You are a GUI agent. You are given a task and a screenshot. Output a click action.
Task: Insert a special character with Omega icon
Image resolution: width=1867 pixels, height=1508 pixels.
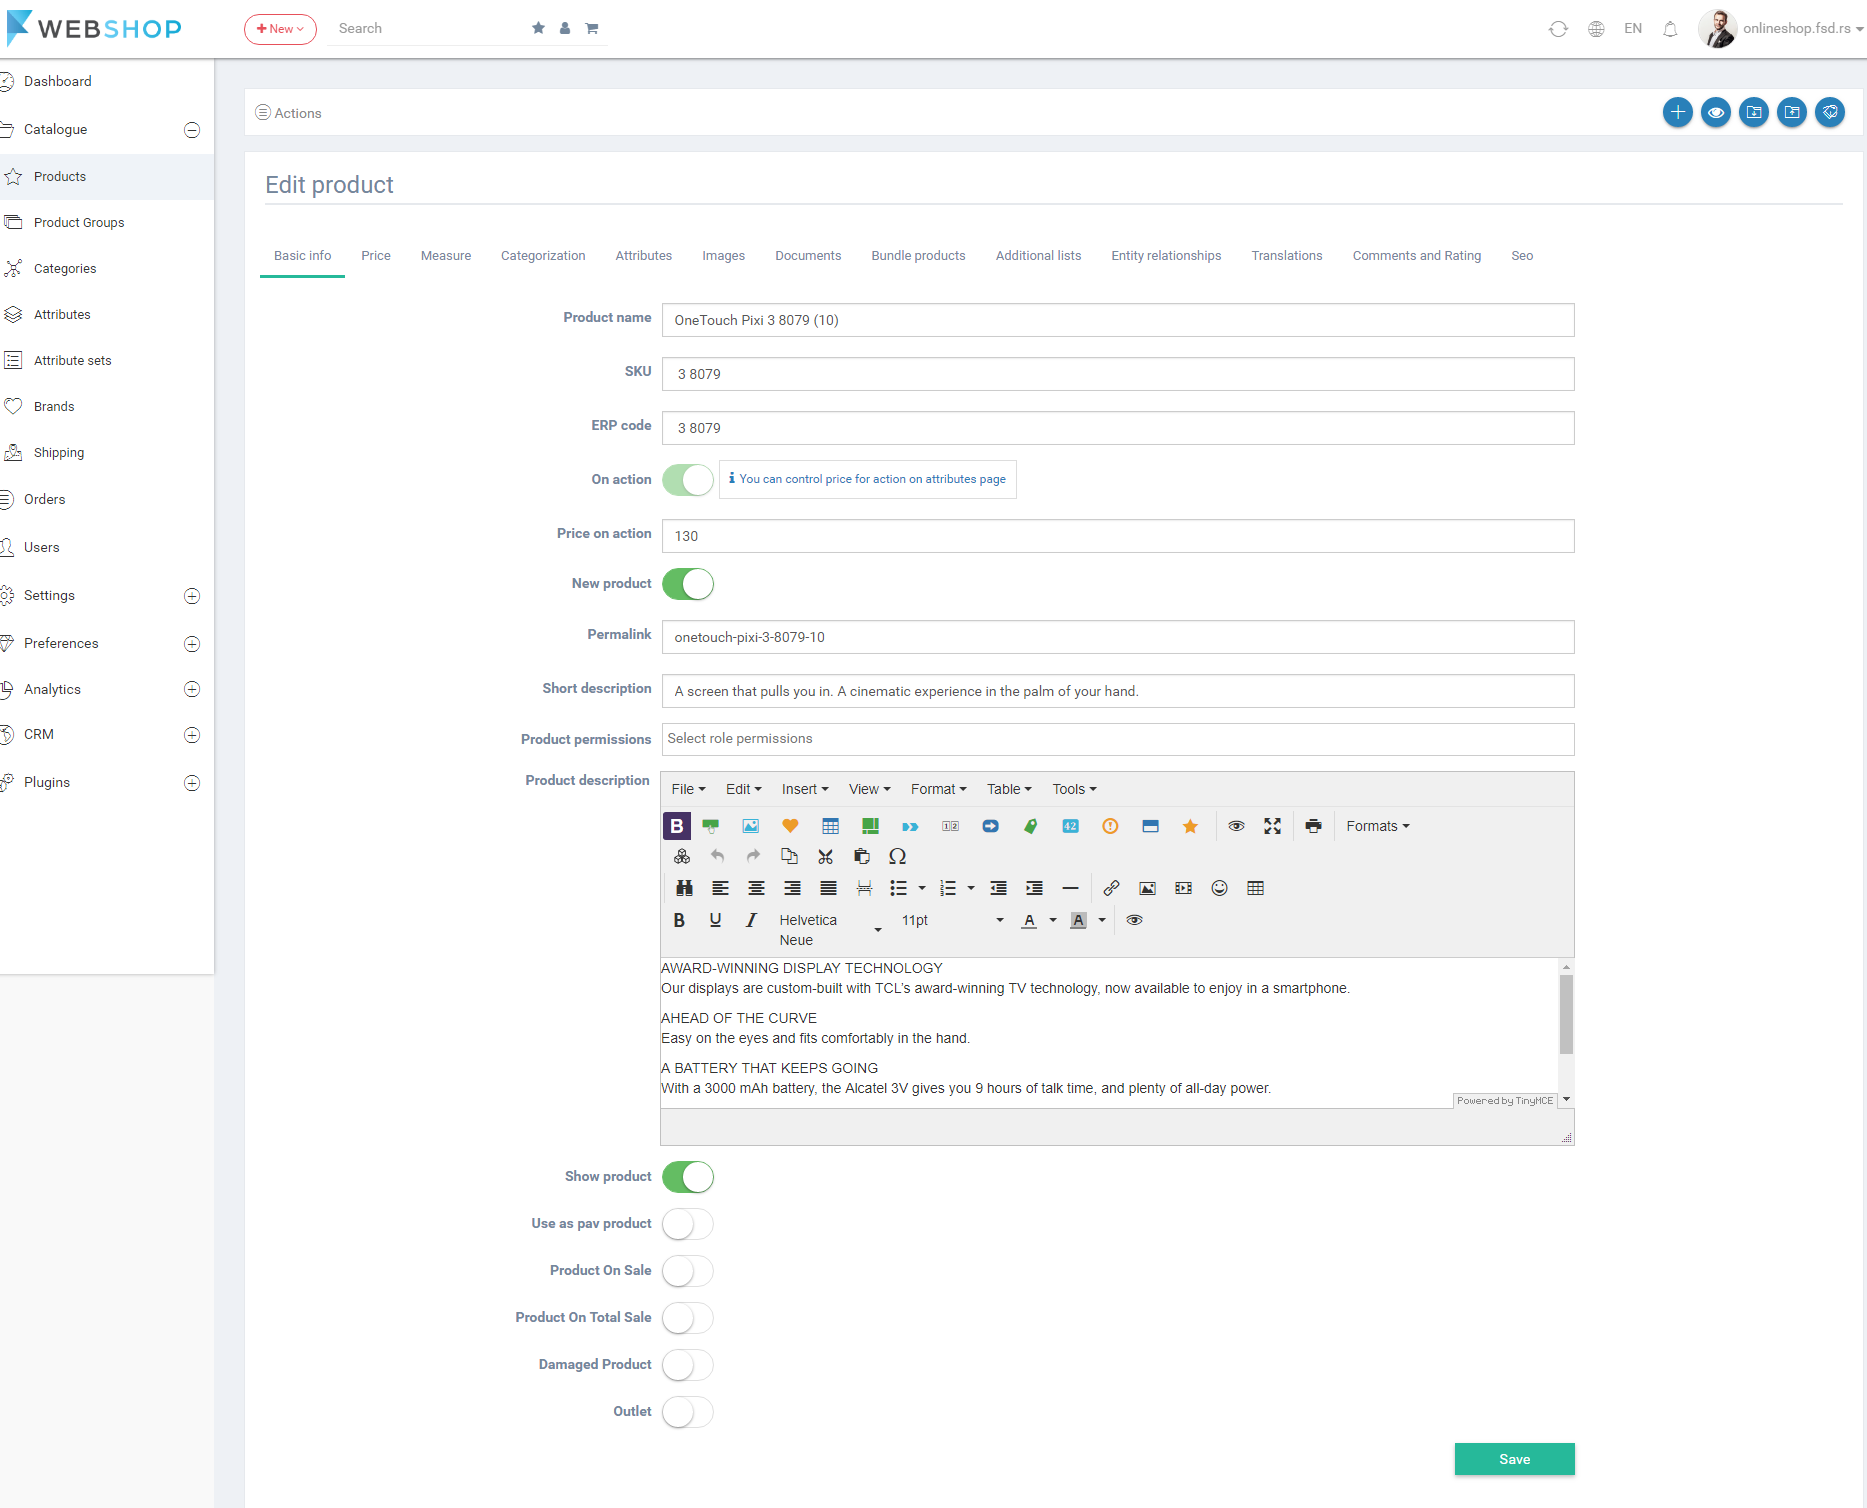(x=897, y=856)
